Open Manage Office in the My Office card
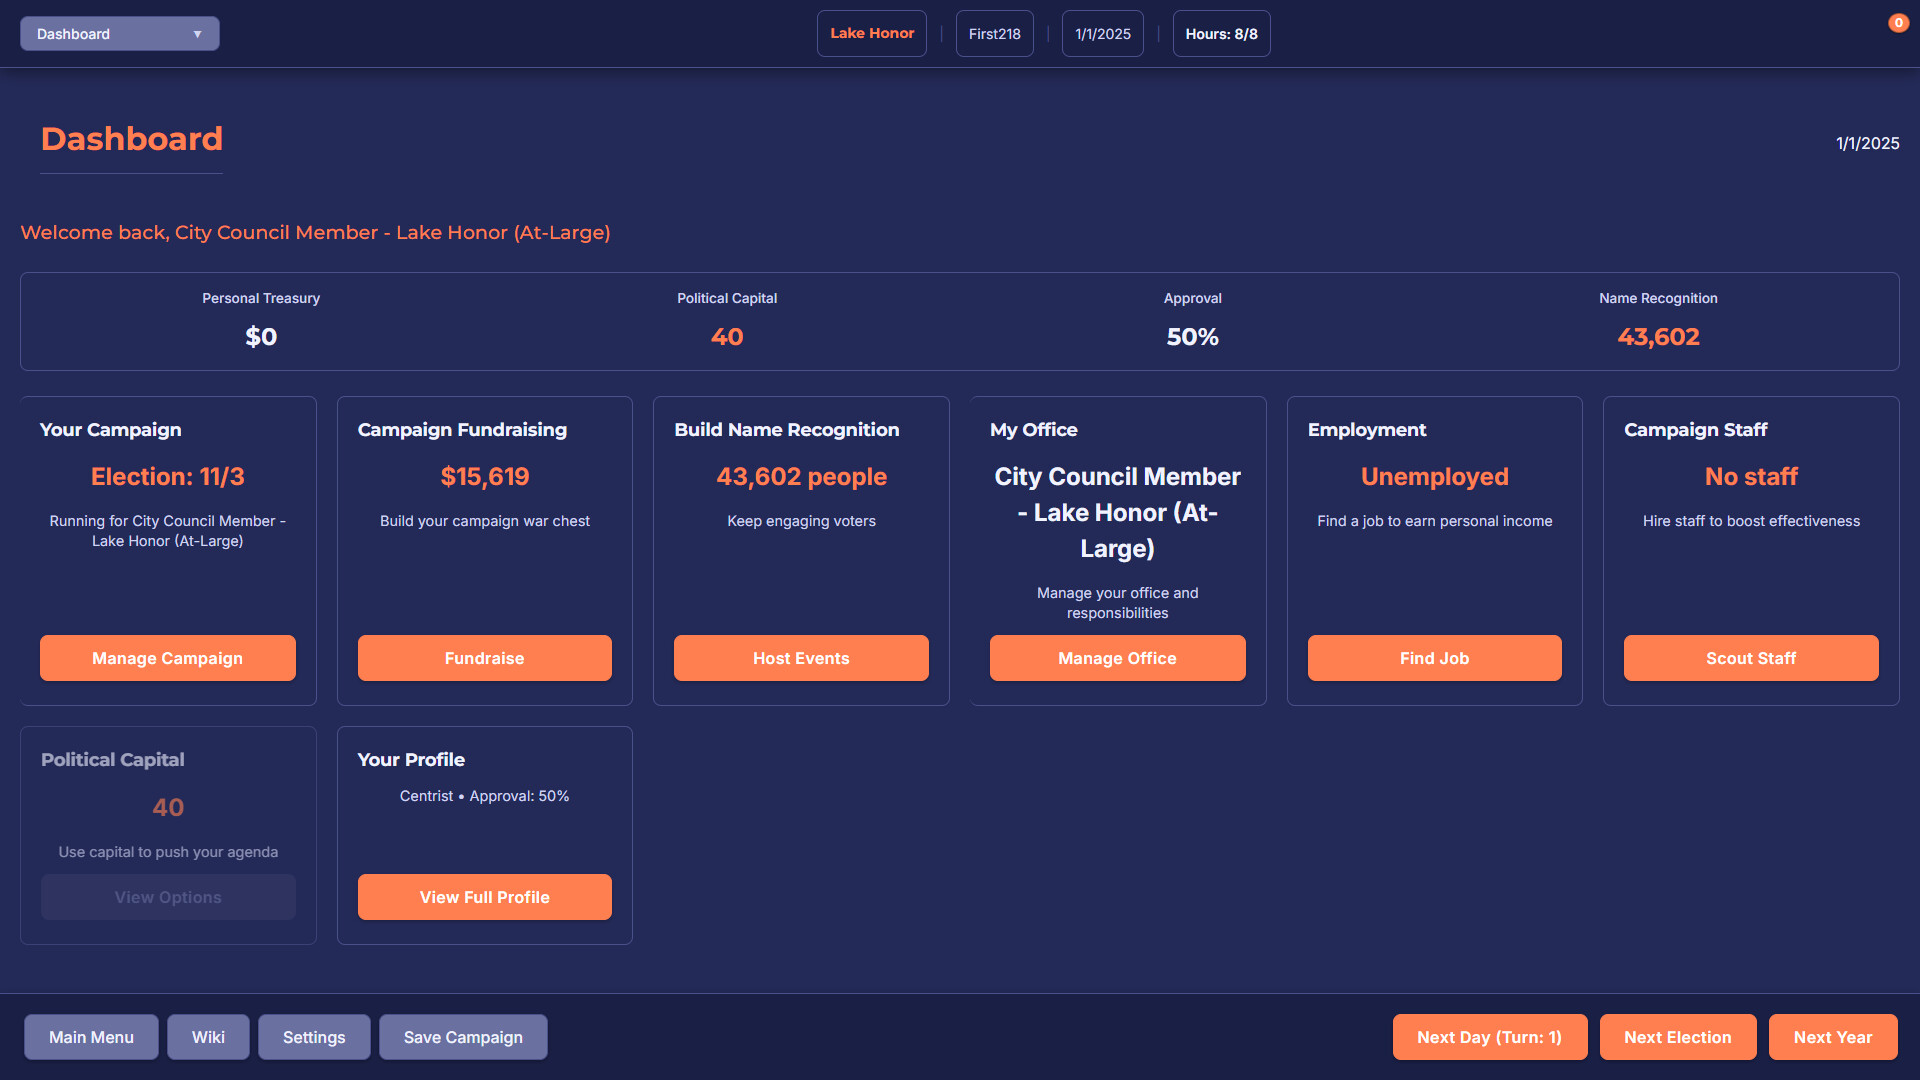Viewport: 1920px width, 1080px height. tap(1117, 658)
